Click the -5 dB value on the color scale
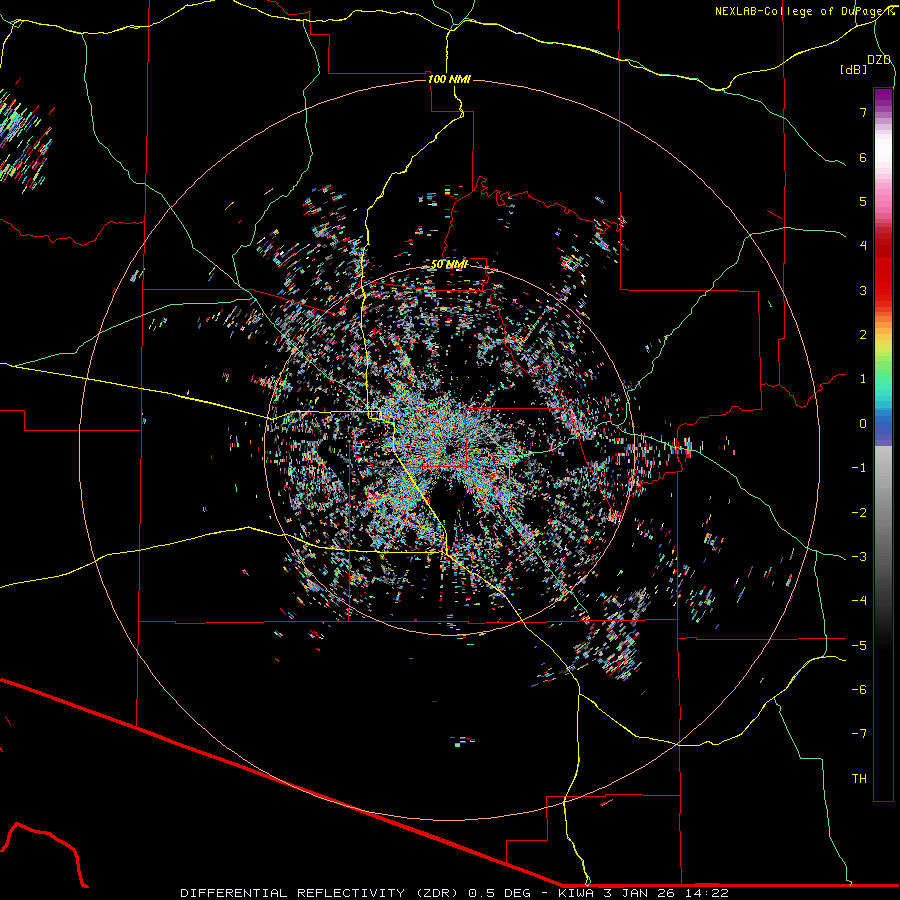This screenshot has height=900, width=900. point(859,646)
